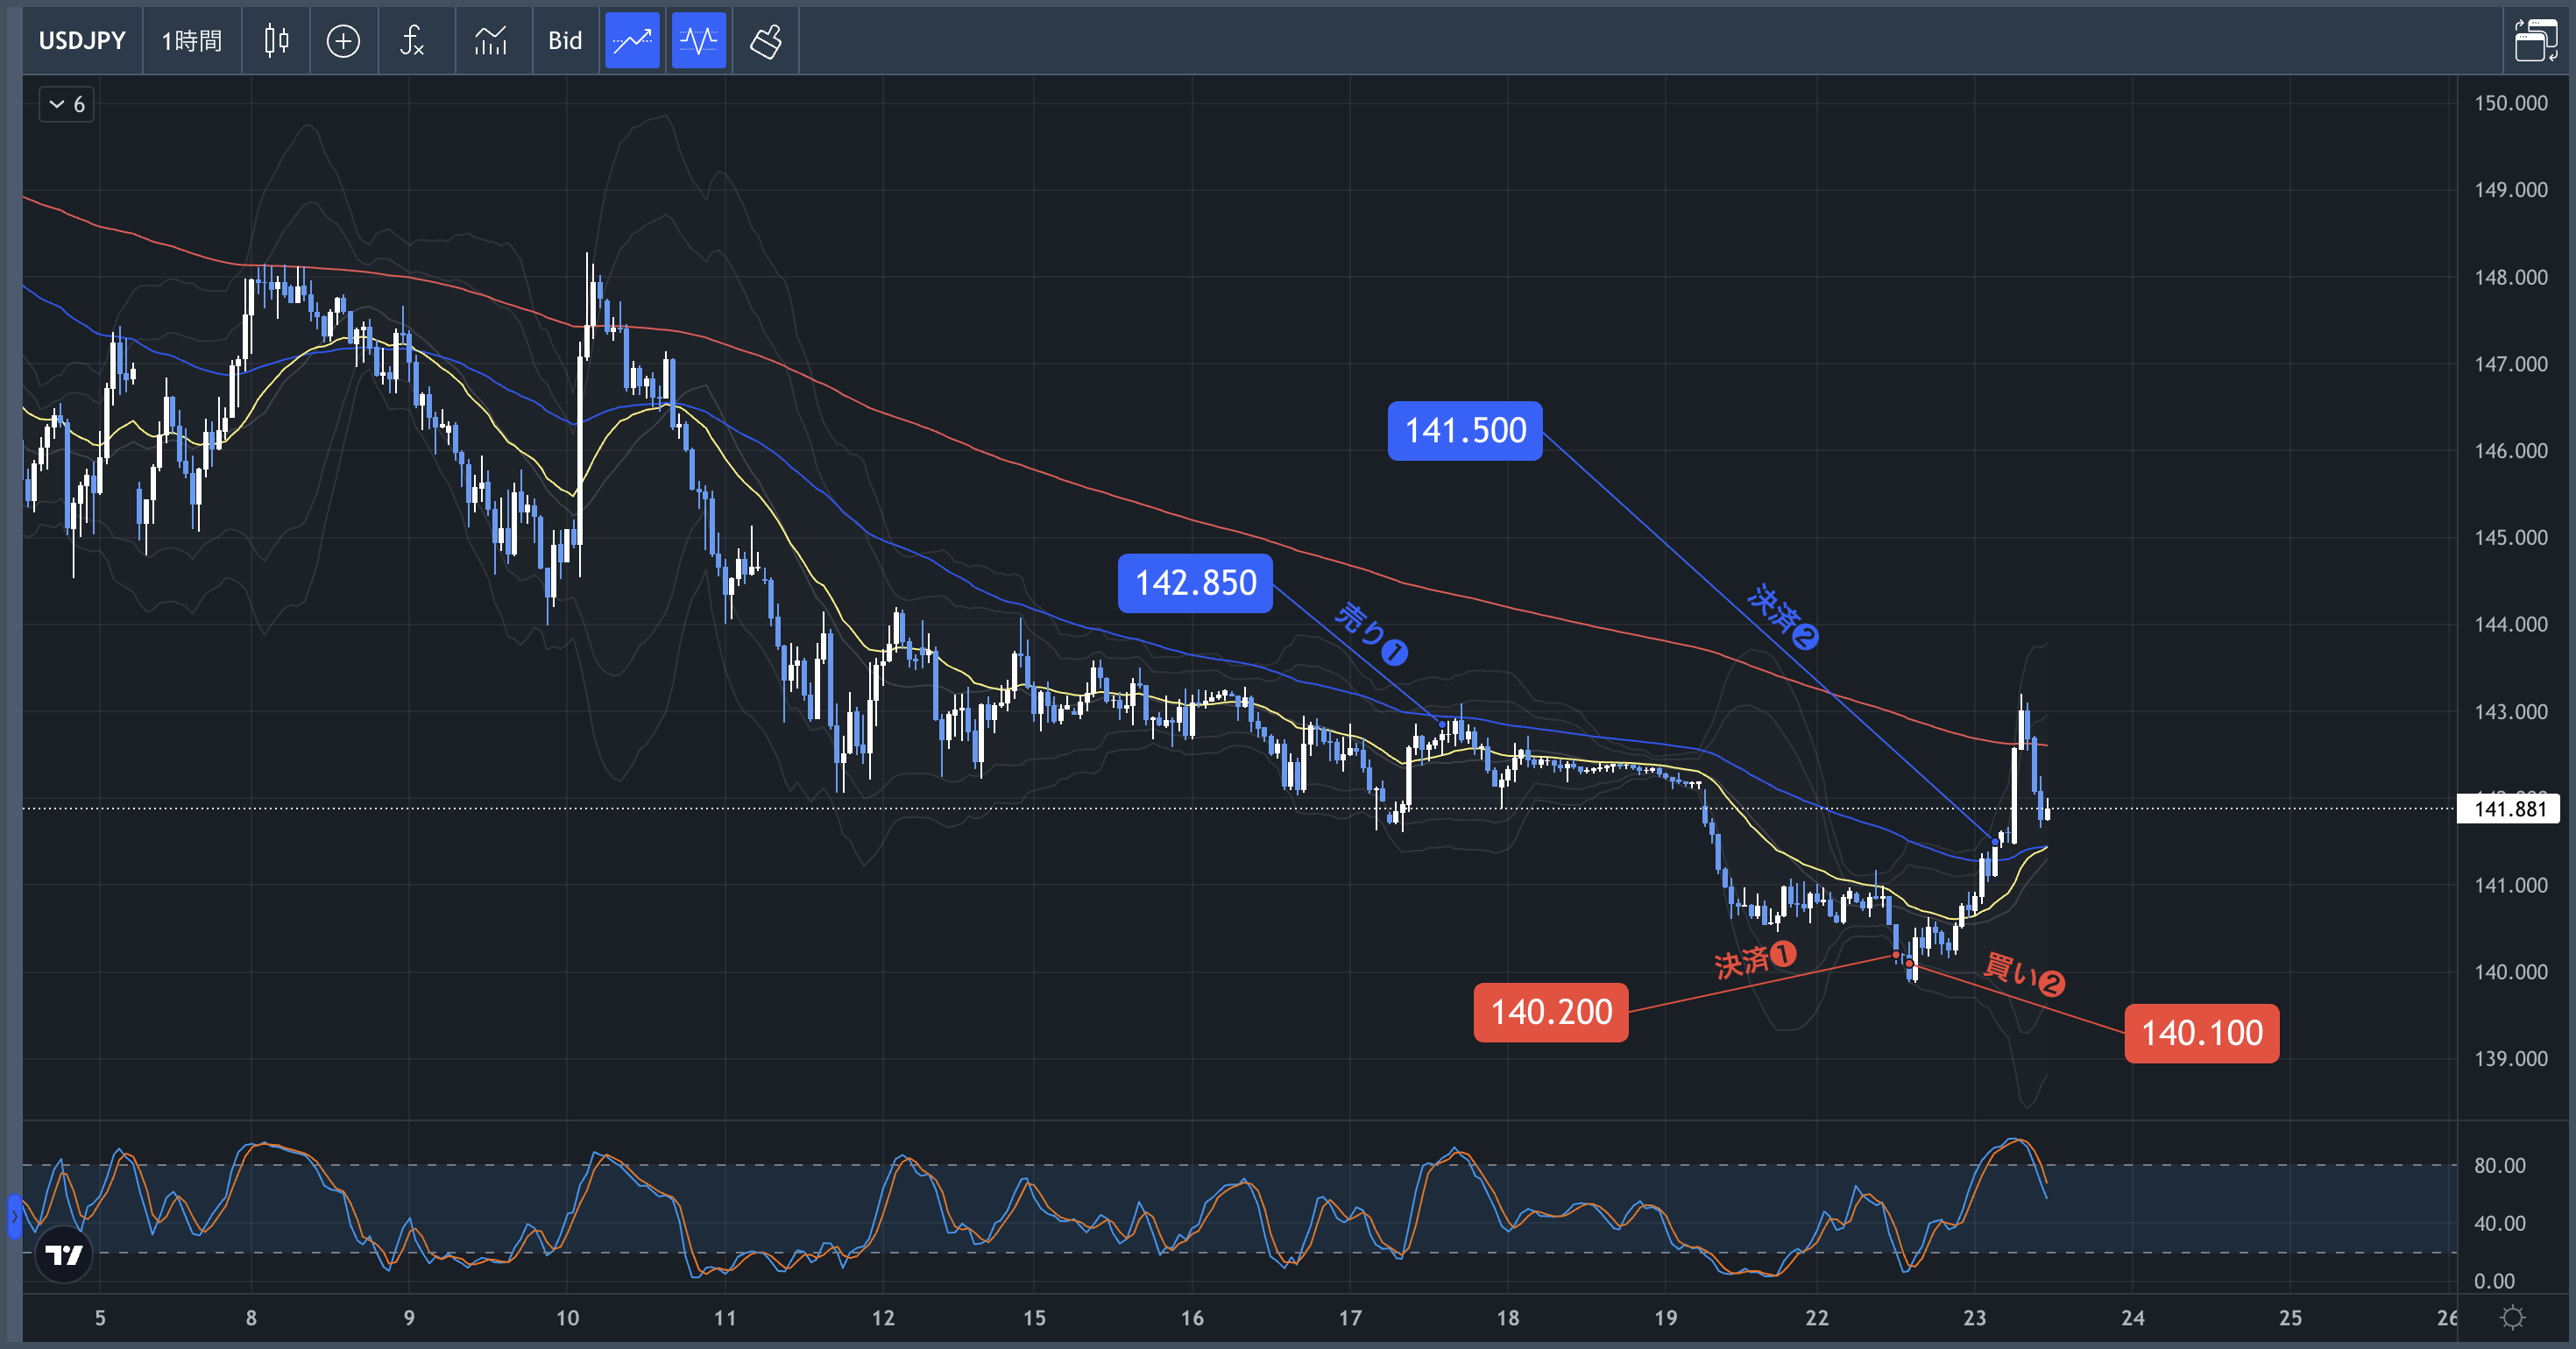Click the 141.500 blue price label
The width and height of the screenshot is (2576, 1349).
click(x=1465, y=431)
